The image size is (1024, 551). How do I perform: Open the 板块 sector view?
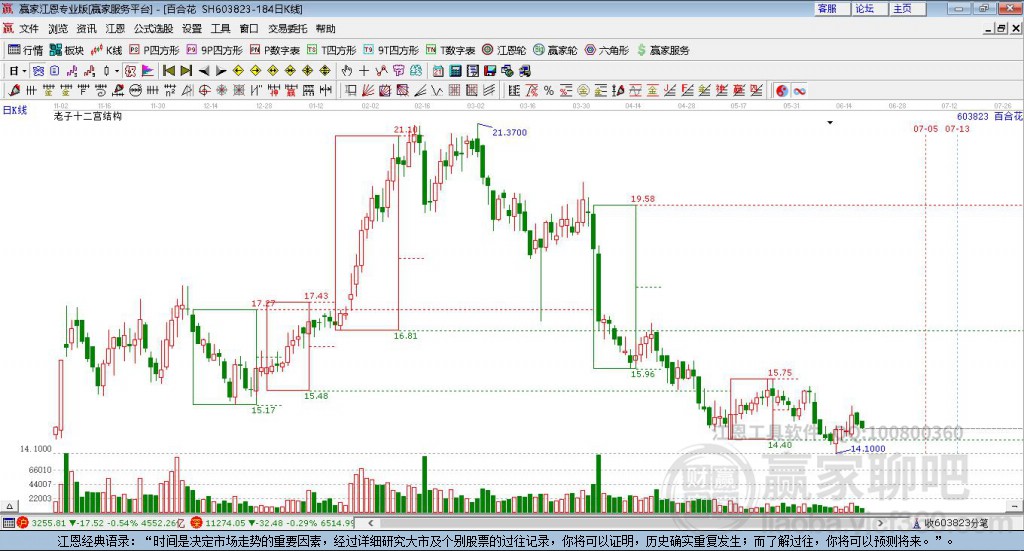click(67, 50)
